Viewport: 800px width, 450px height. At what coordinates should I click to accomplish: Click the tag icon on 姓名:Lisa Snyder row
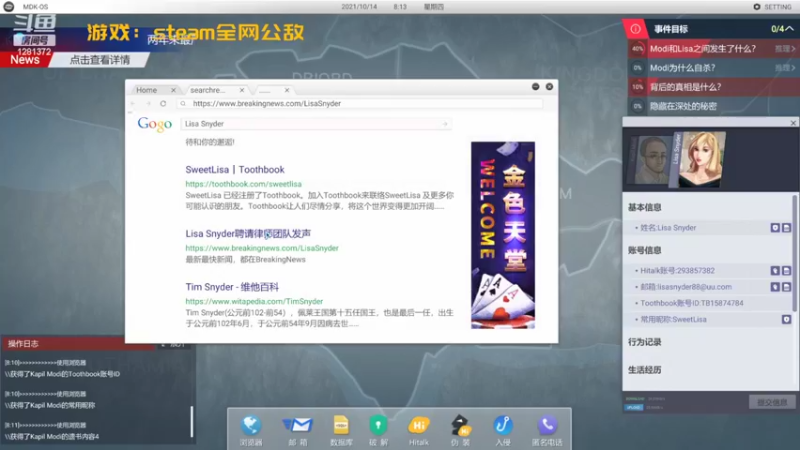pos(774,228)
